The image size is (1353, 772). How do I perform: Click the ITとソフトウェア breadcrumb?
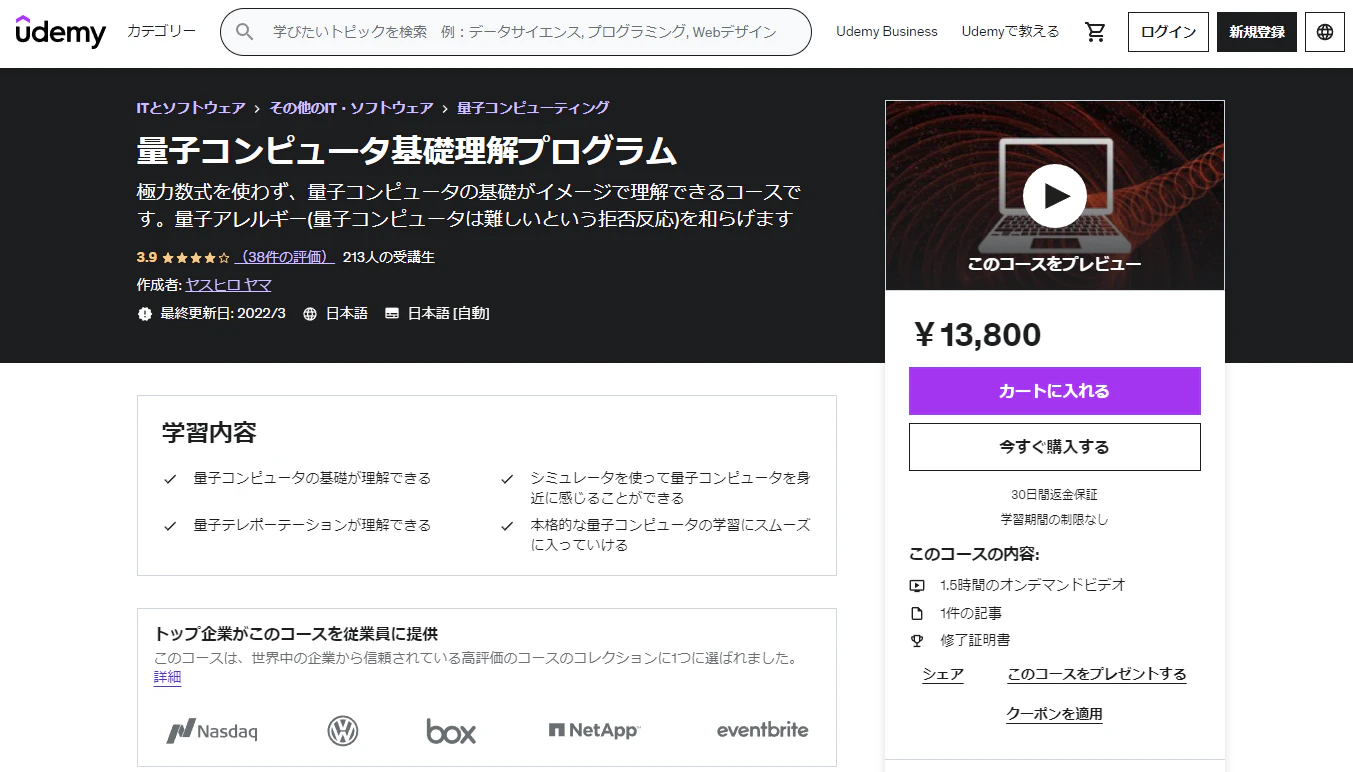[191, 108]
